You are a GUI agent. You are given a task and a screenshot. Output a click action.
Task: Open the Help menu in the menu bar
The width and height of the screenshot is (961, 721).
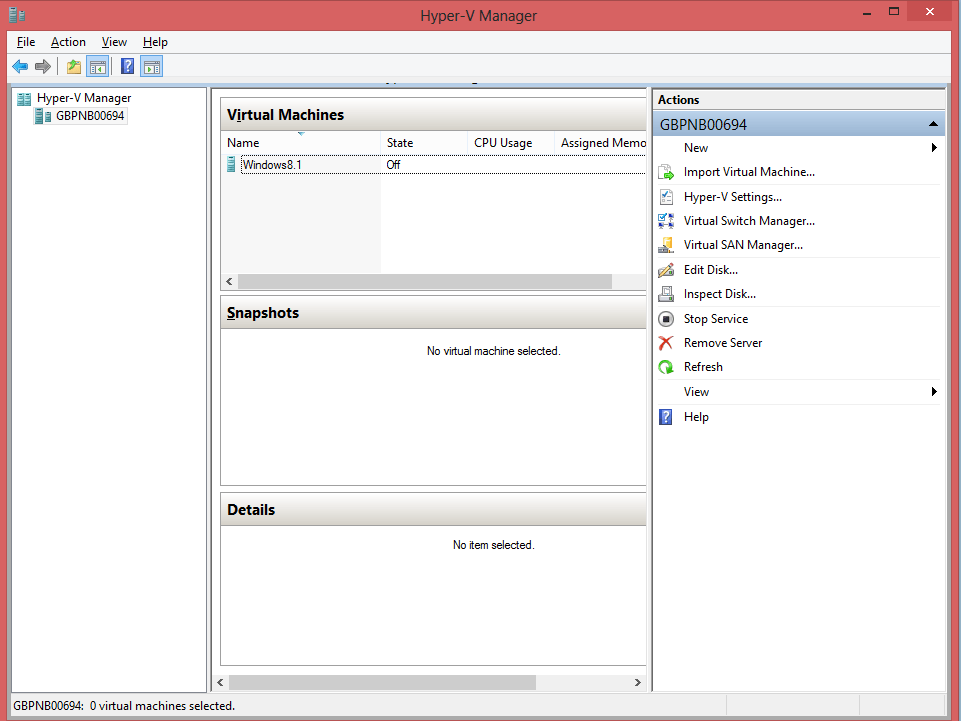pyautogui.click(x=155, y=42)
